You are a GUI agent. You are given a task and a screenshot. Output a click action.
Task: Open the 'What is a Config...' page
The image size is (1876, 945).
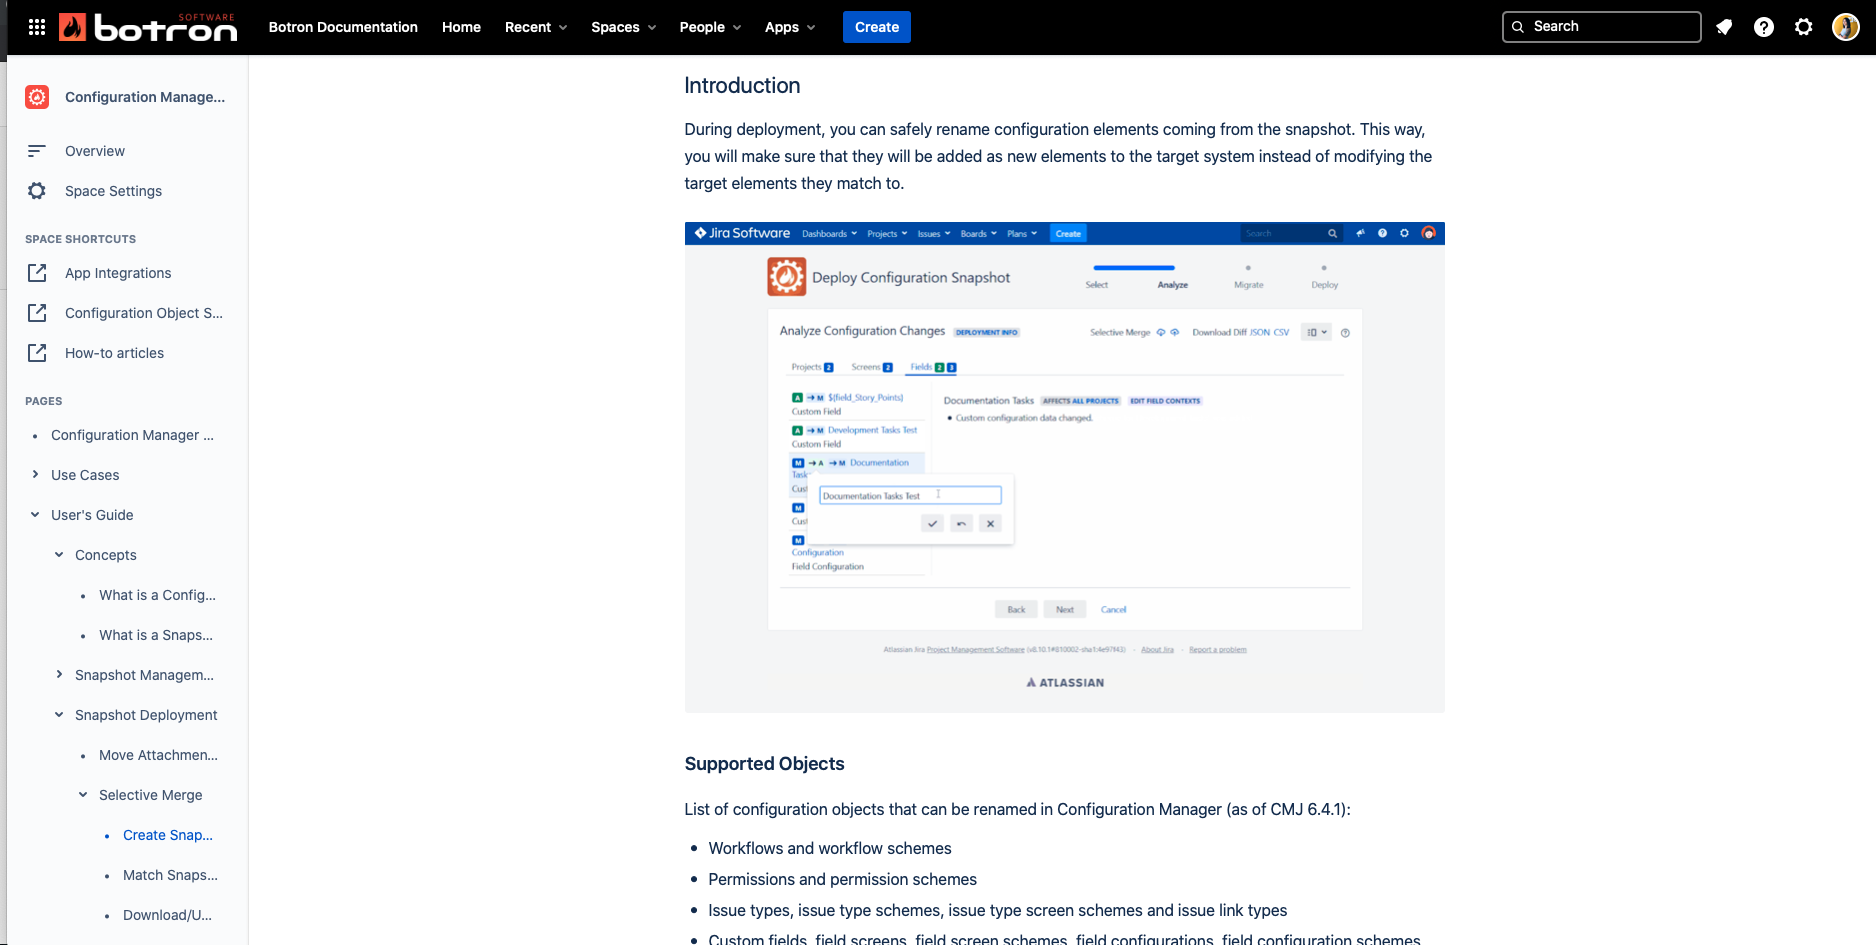157,595
